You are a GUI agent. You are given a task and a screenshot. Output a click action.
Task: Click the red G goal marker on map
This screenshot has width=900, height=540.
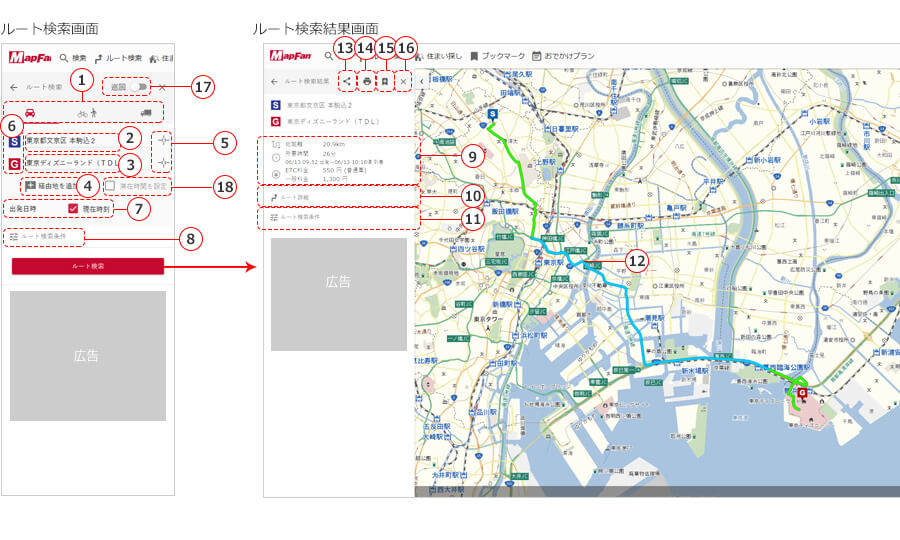click(802, 394)
